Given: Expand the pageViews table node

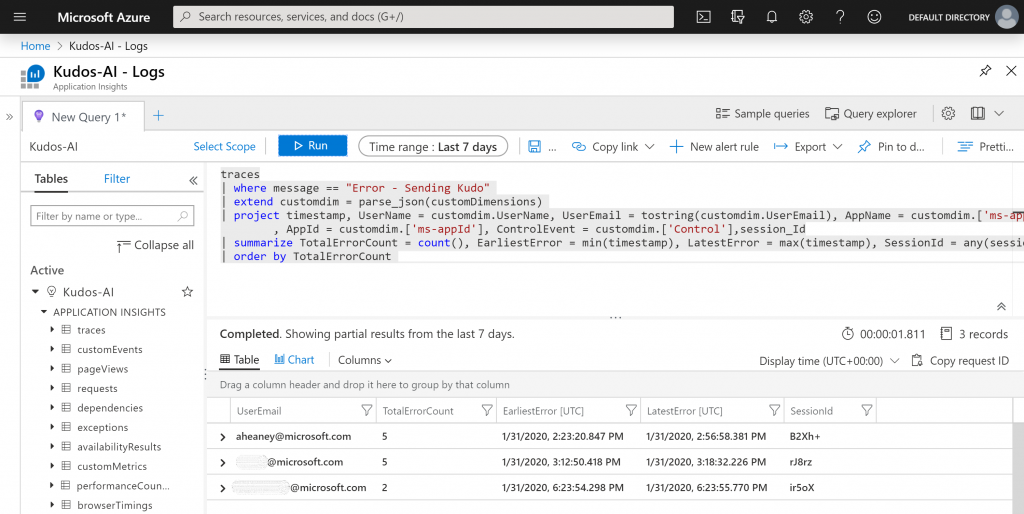Looking at the screenshot, I should click(x=52, y=368).
